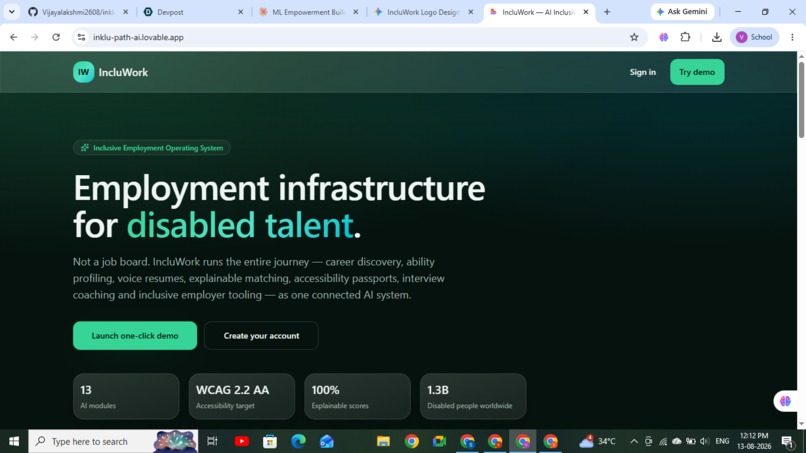
Task: Click the 100% Explainable scores card
Action: 357,396
